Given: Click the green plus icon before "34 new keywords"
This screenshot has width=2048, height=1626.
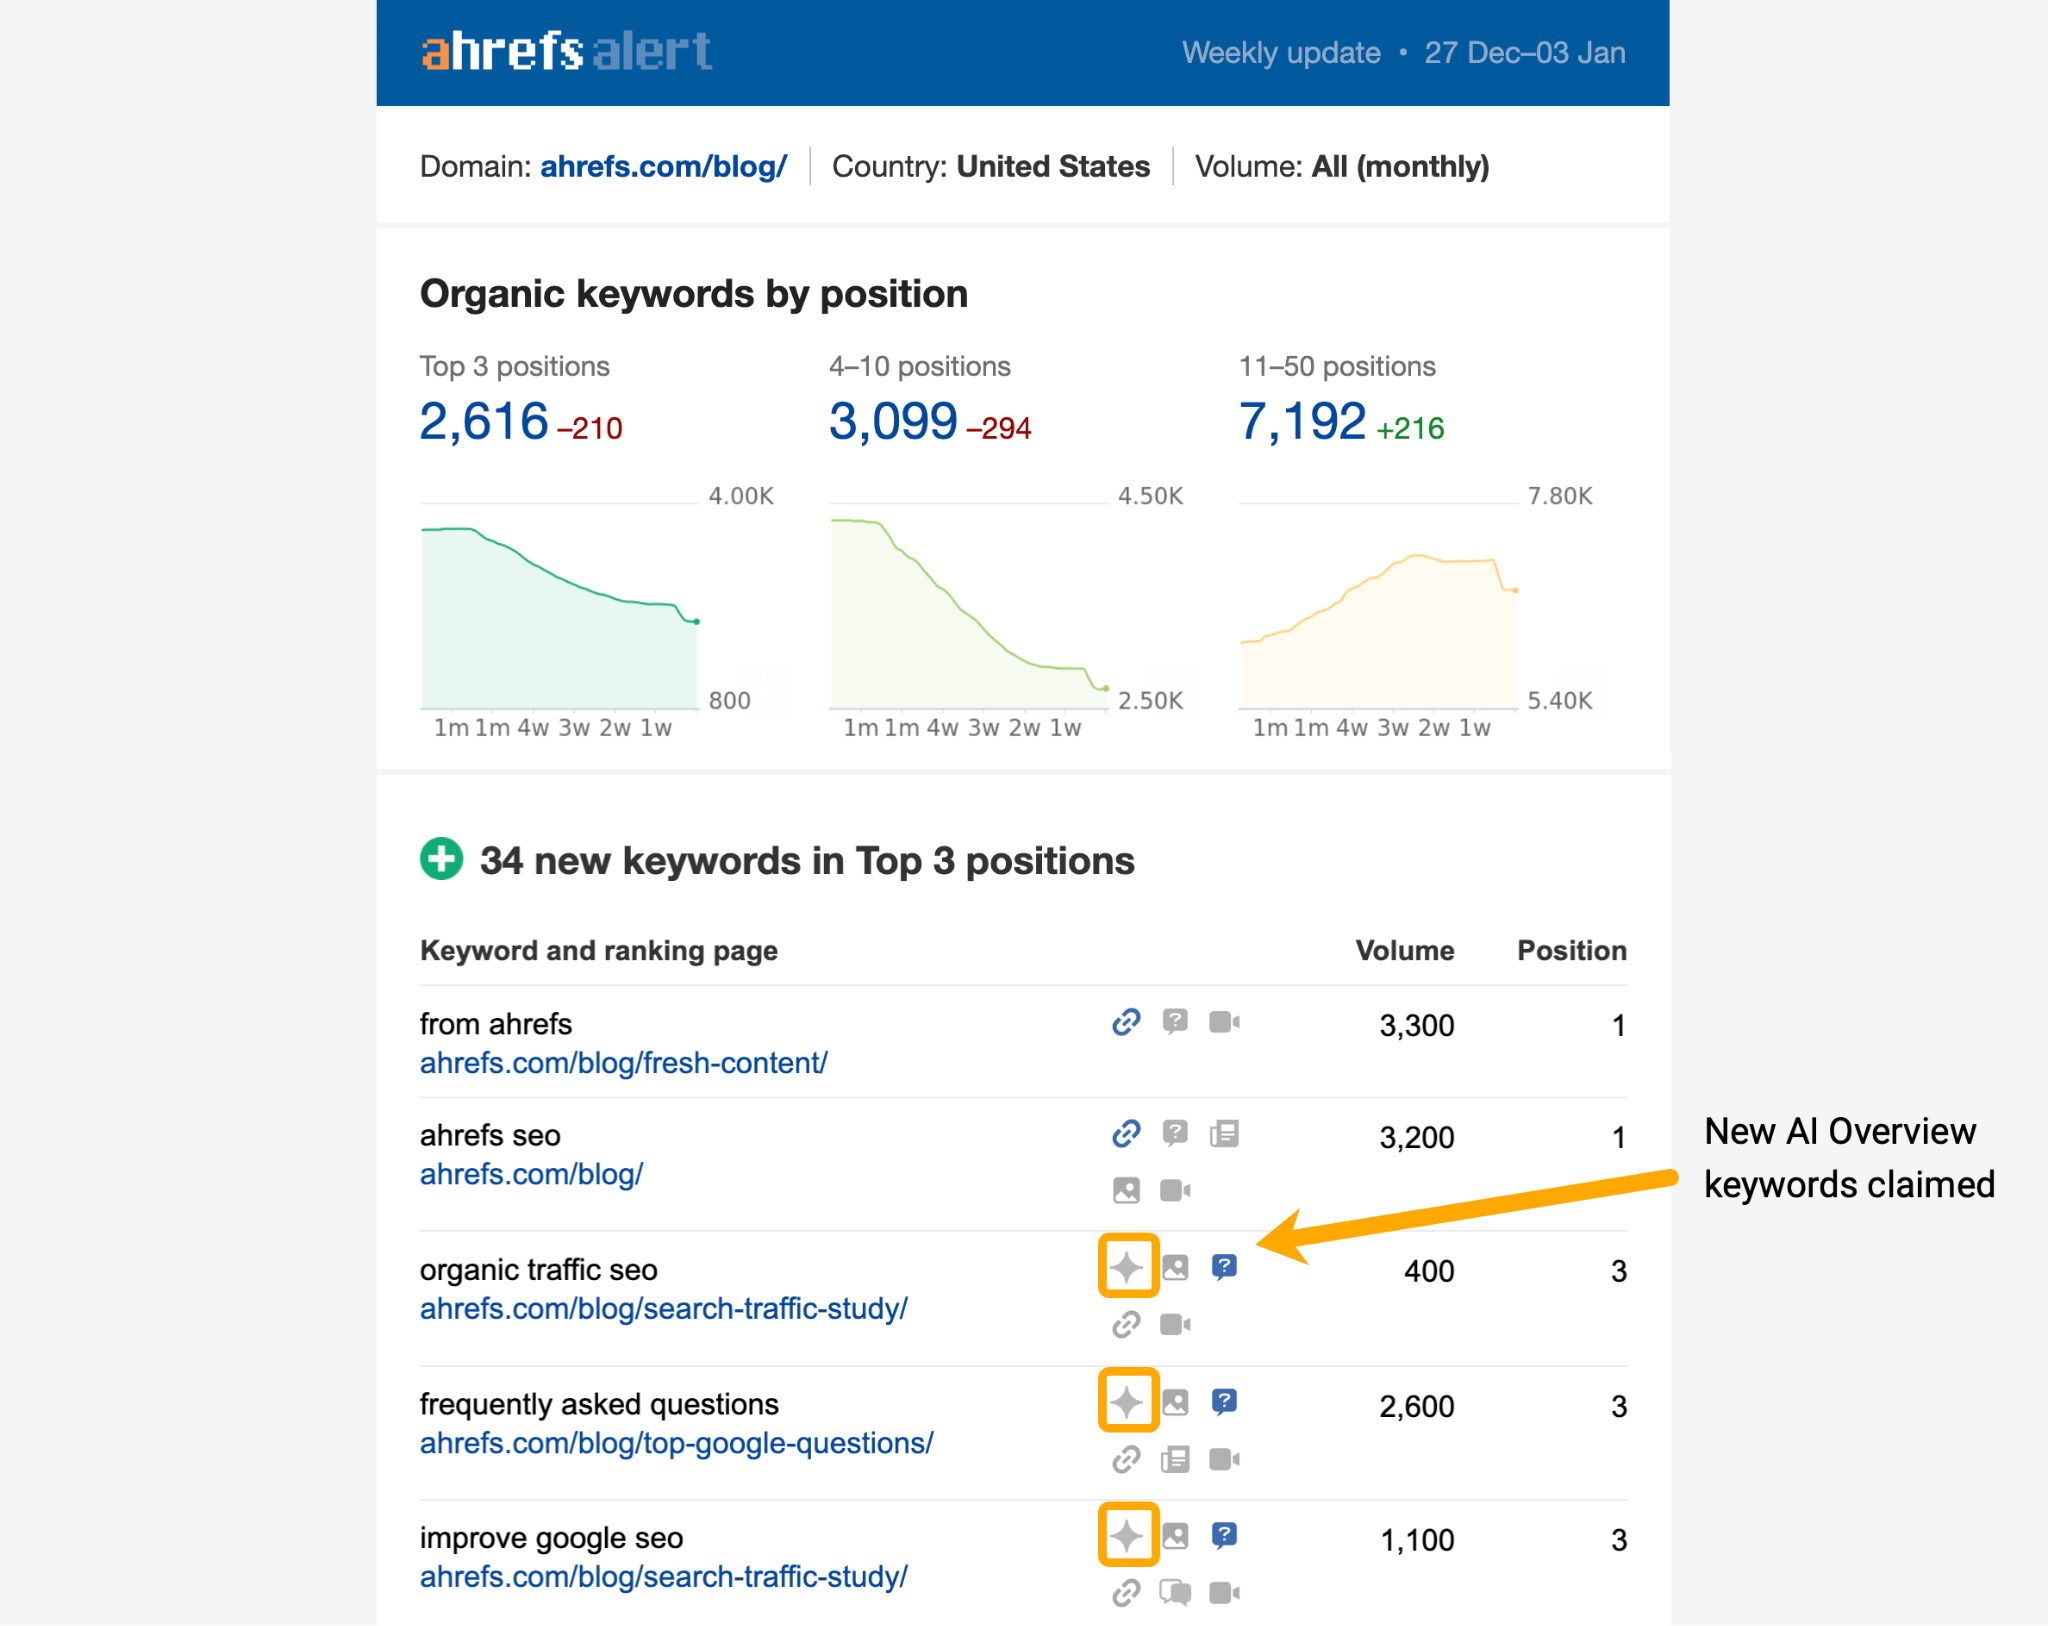Looking at the screenshot, I should 440,859.
